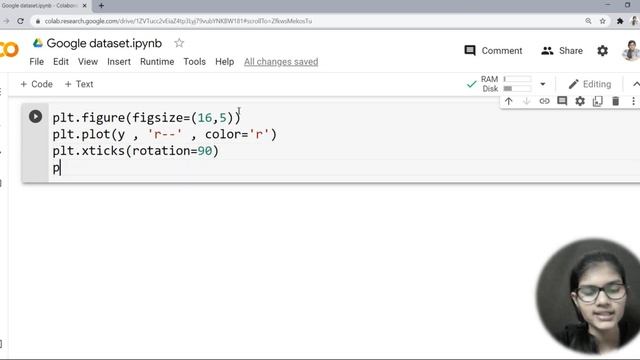This screenshot has width=640, height=360.
Task: Collapse the header with chevron up
Action: [x=636, y=84]
